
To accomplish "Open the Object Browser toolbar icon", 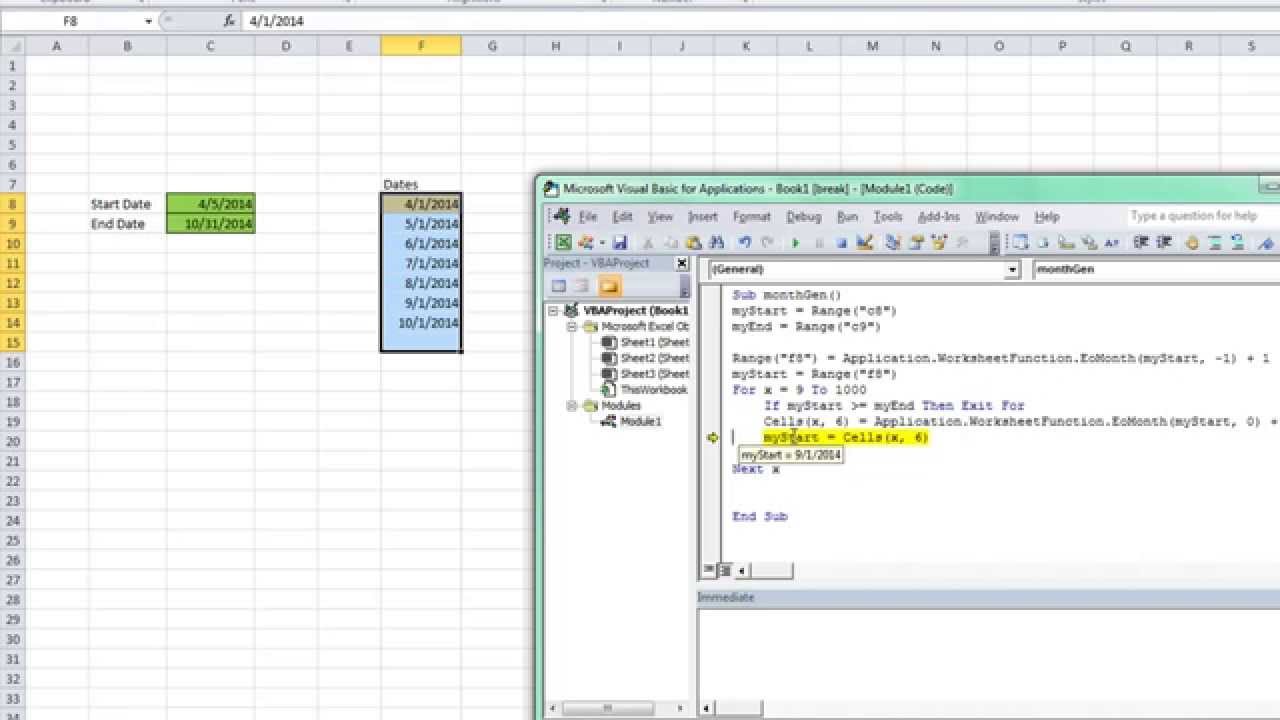I will pos(939,242).
